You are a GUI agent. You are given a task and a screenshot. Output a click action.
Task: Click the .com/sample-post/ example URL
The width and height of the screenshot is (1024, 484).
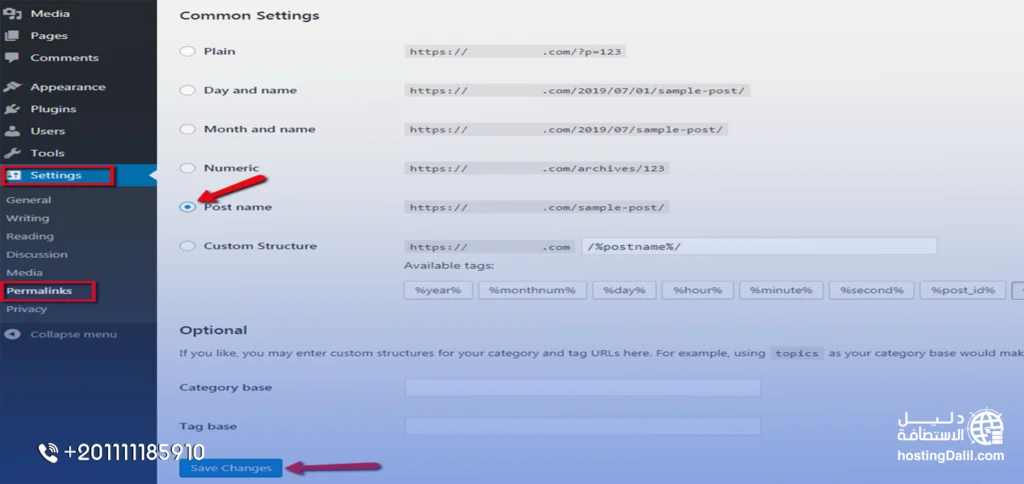[x=537, y=207]
